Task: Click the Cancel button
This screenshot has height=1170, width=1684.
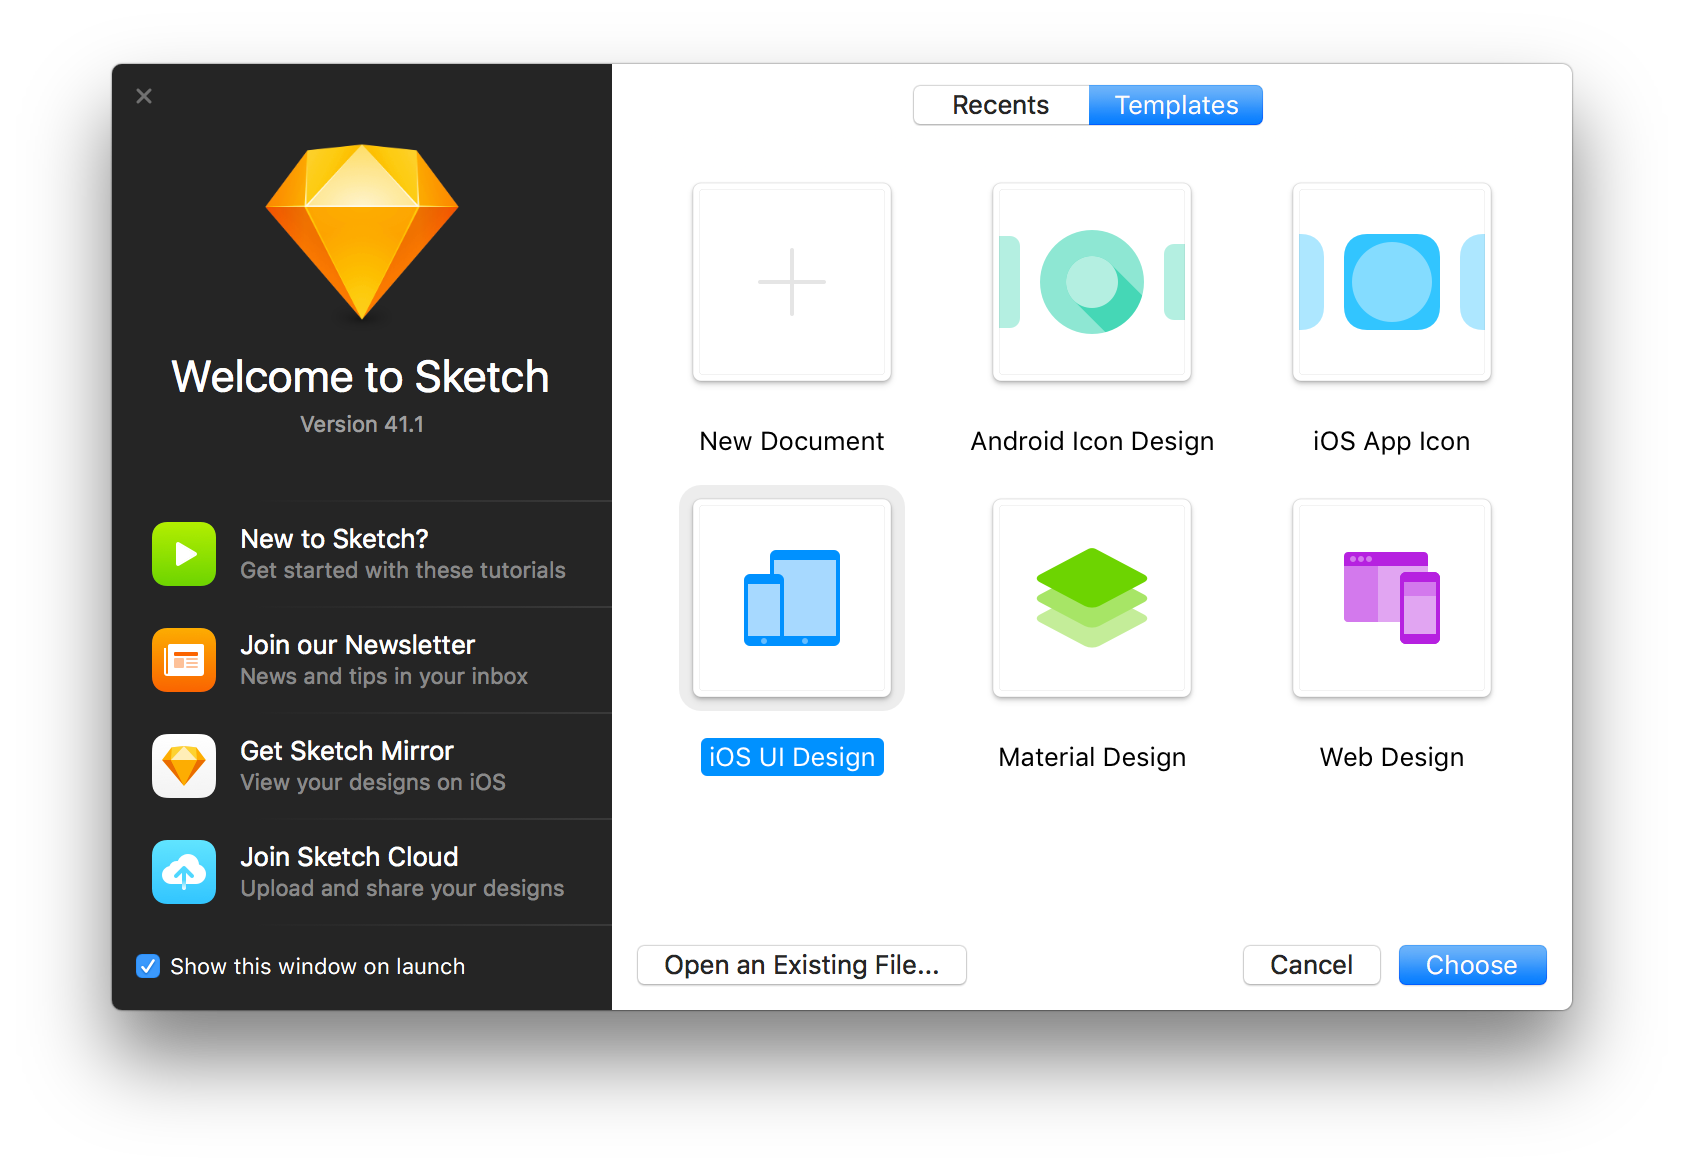Action: click(1312, 965)
